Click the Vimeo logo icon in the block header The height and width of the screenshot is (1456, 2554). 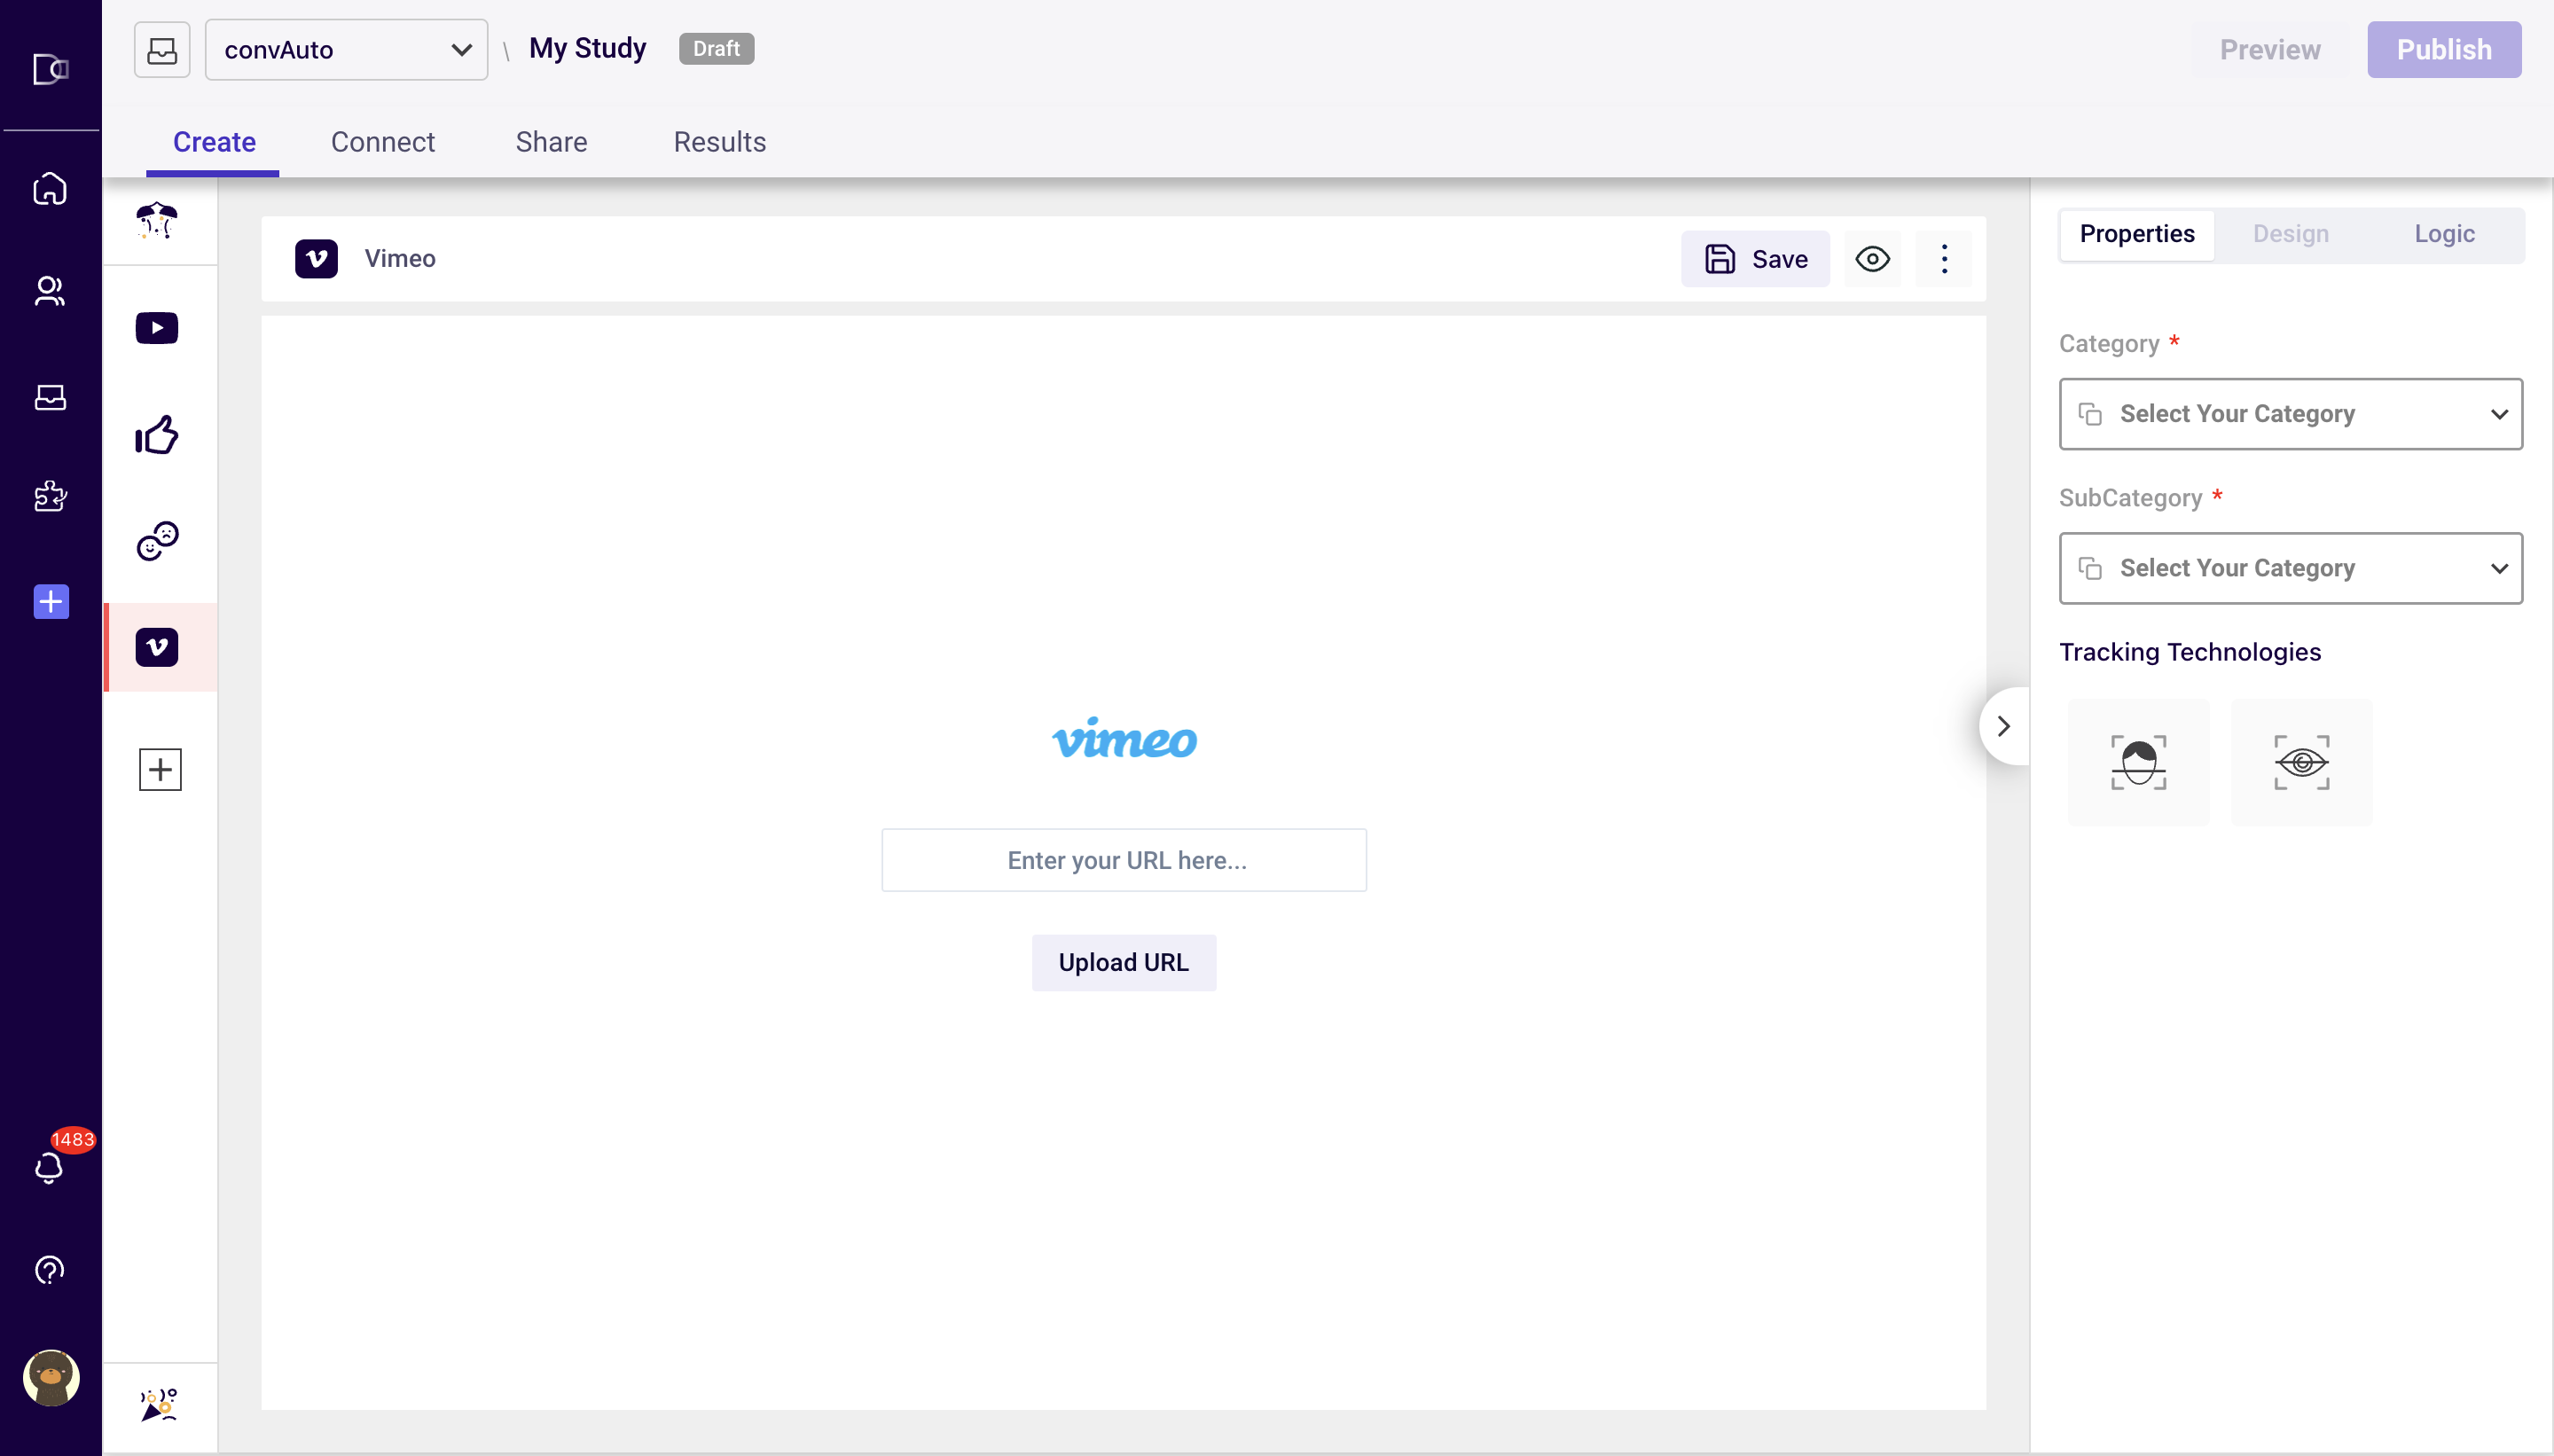click(316, 259)
